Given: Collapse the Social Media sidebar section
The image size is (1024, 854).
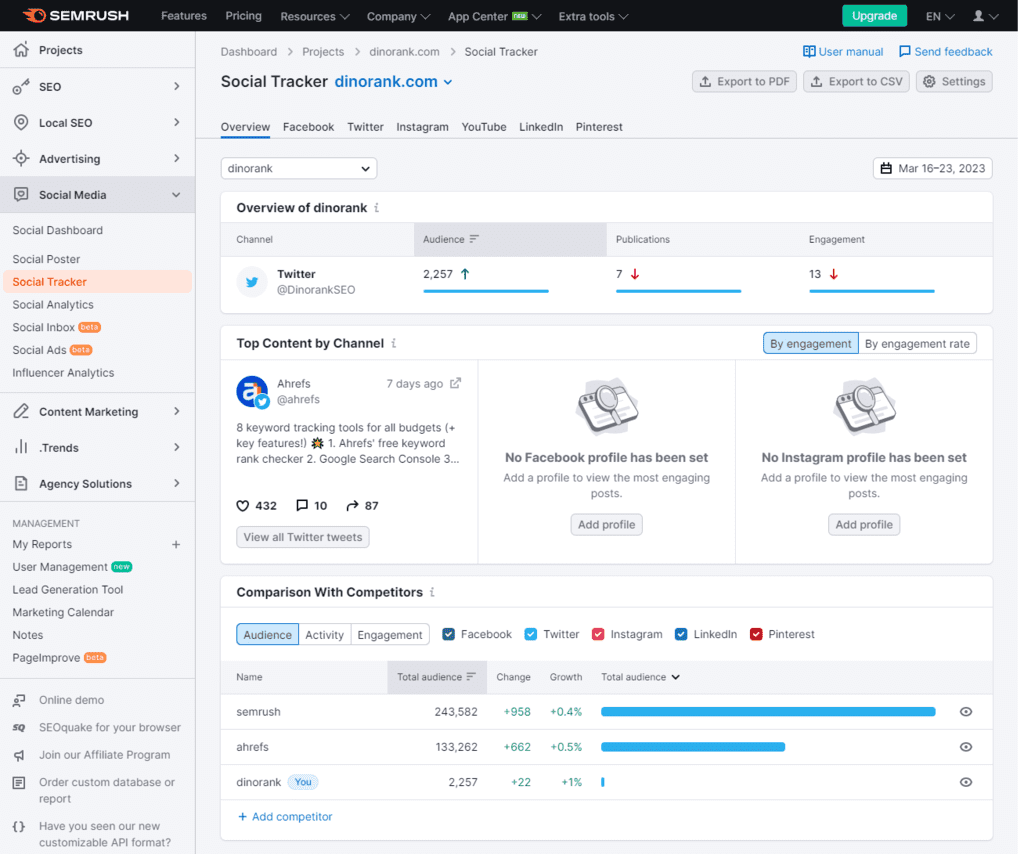Looking at the screenshot, I should point(176,195).
